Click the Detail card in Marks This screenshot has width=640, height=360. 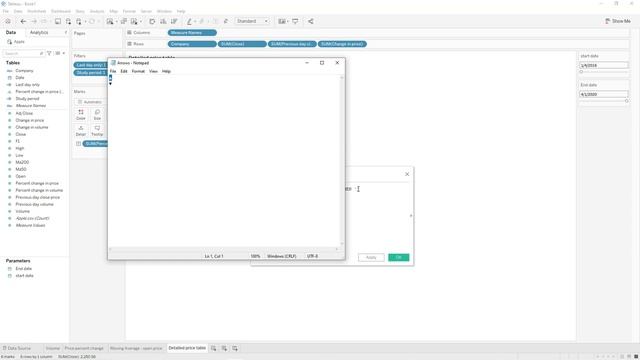(x=81, y=131)
